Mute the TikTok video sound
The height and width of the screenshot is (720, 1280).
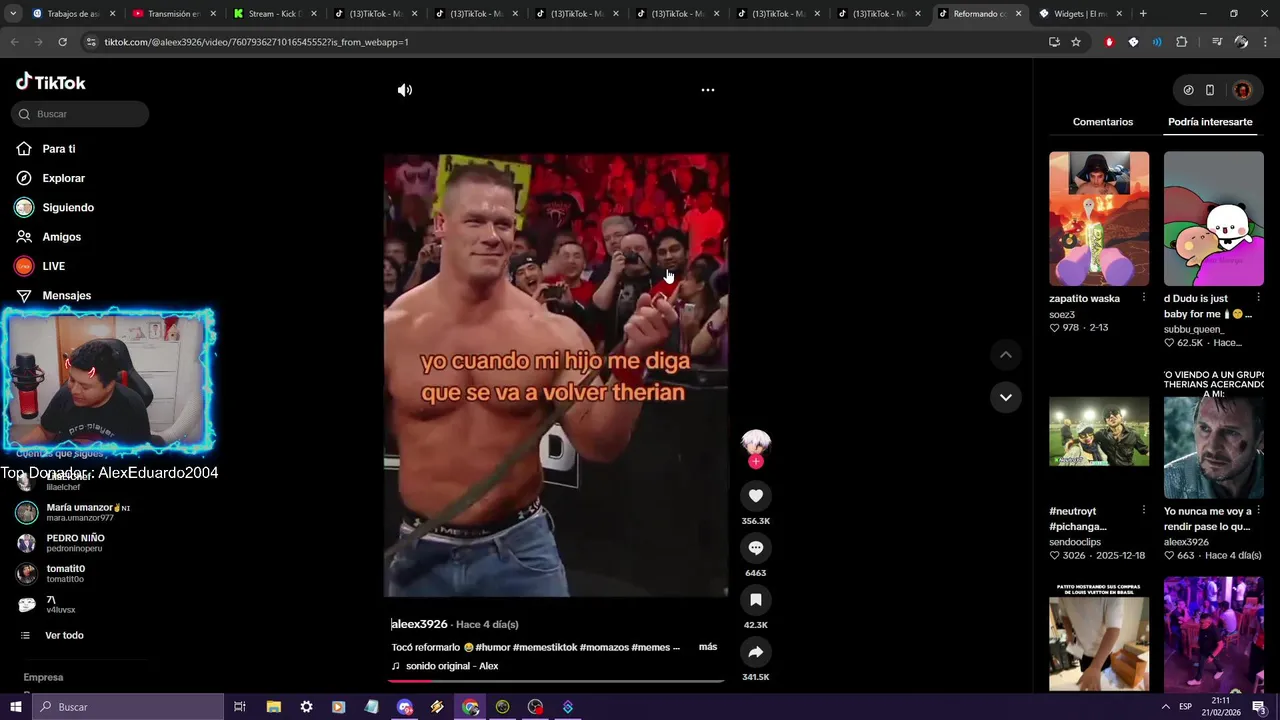tap(405, 90)
